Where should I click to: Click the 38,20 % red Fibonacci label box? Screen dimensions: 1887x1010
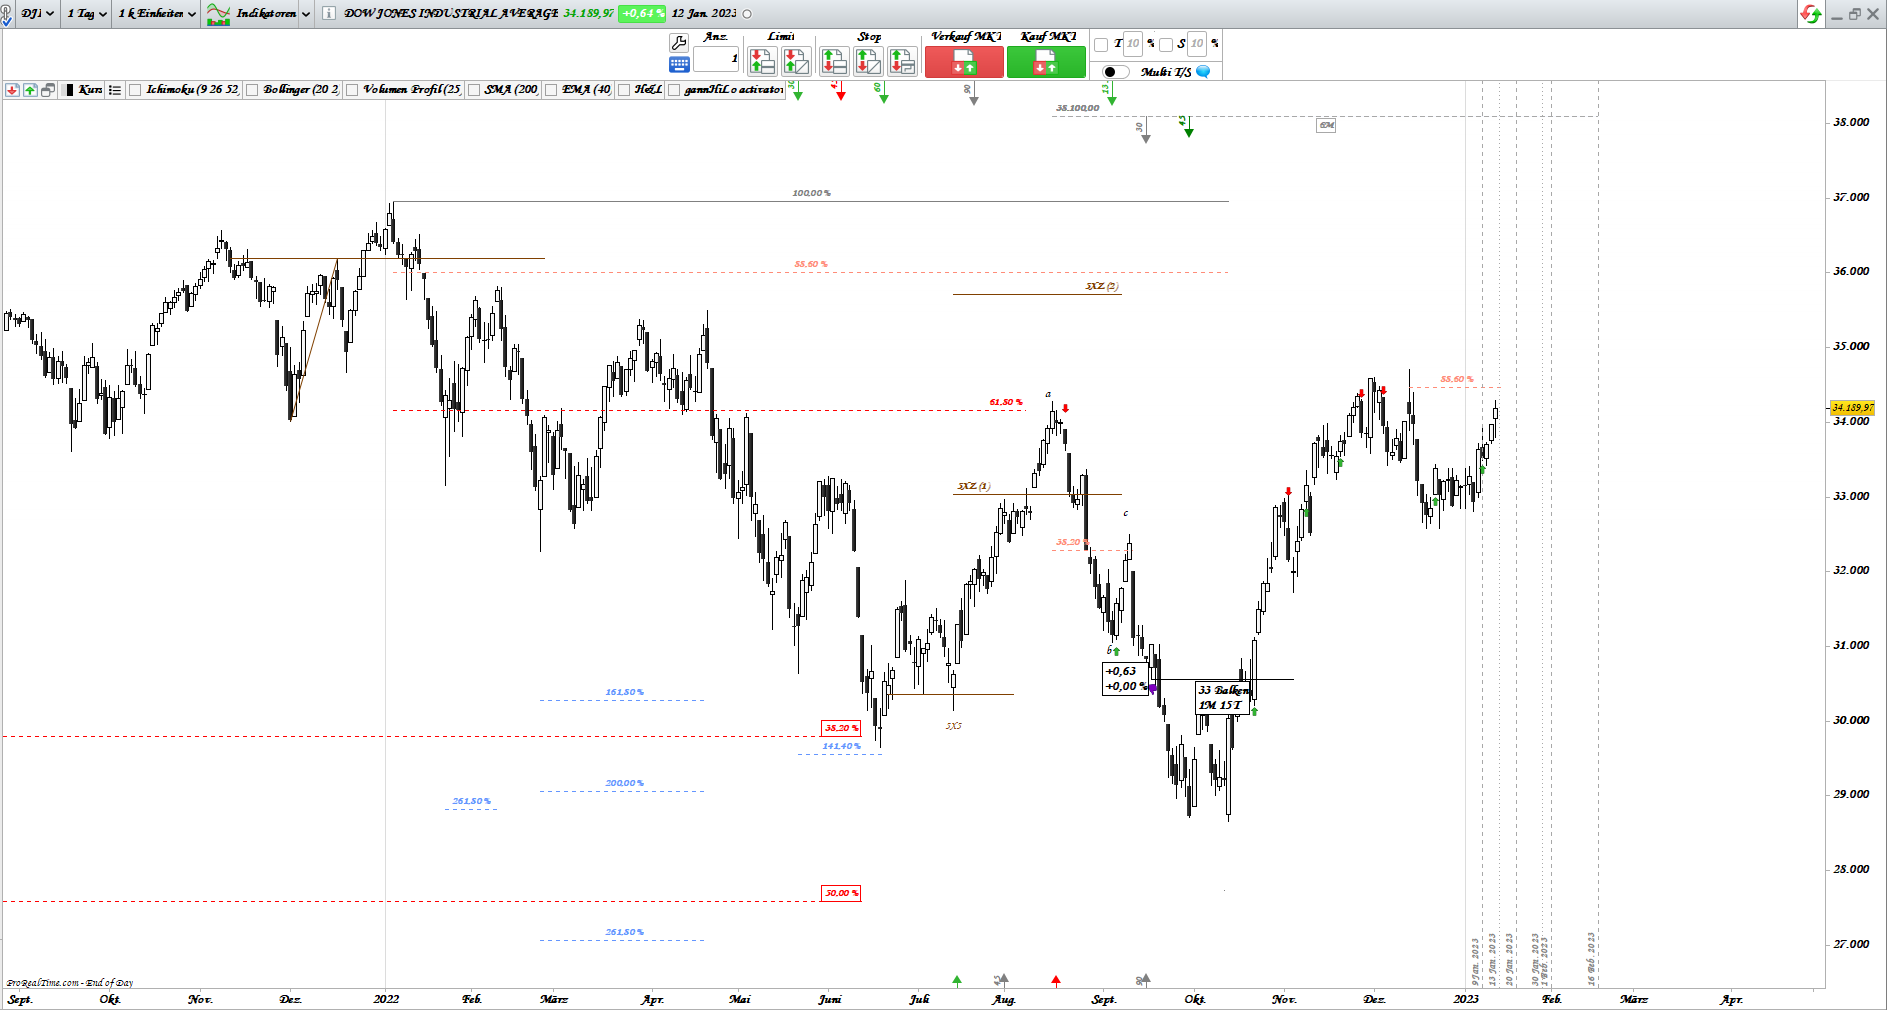pos(841,728)
